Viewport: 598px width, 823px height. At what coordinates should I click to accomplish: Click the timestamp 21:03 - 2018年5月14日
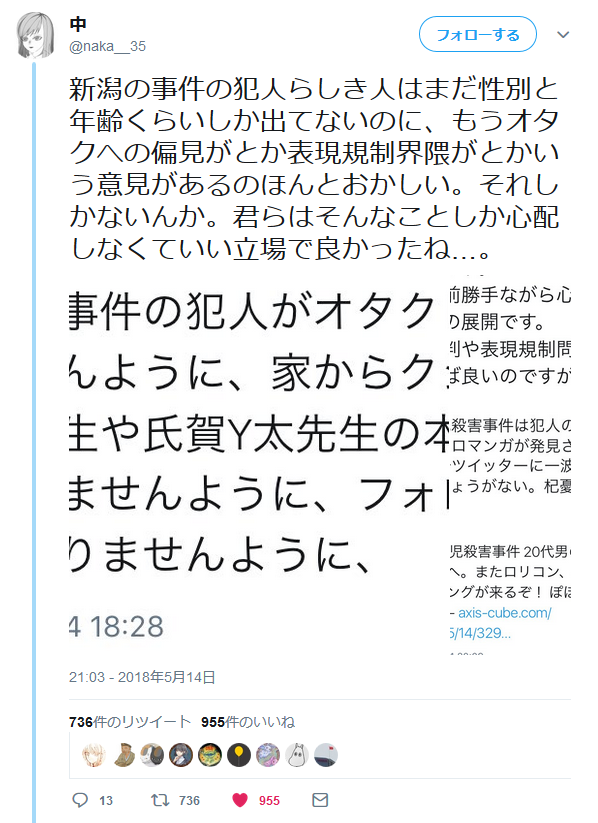click(142, 677)
